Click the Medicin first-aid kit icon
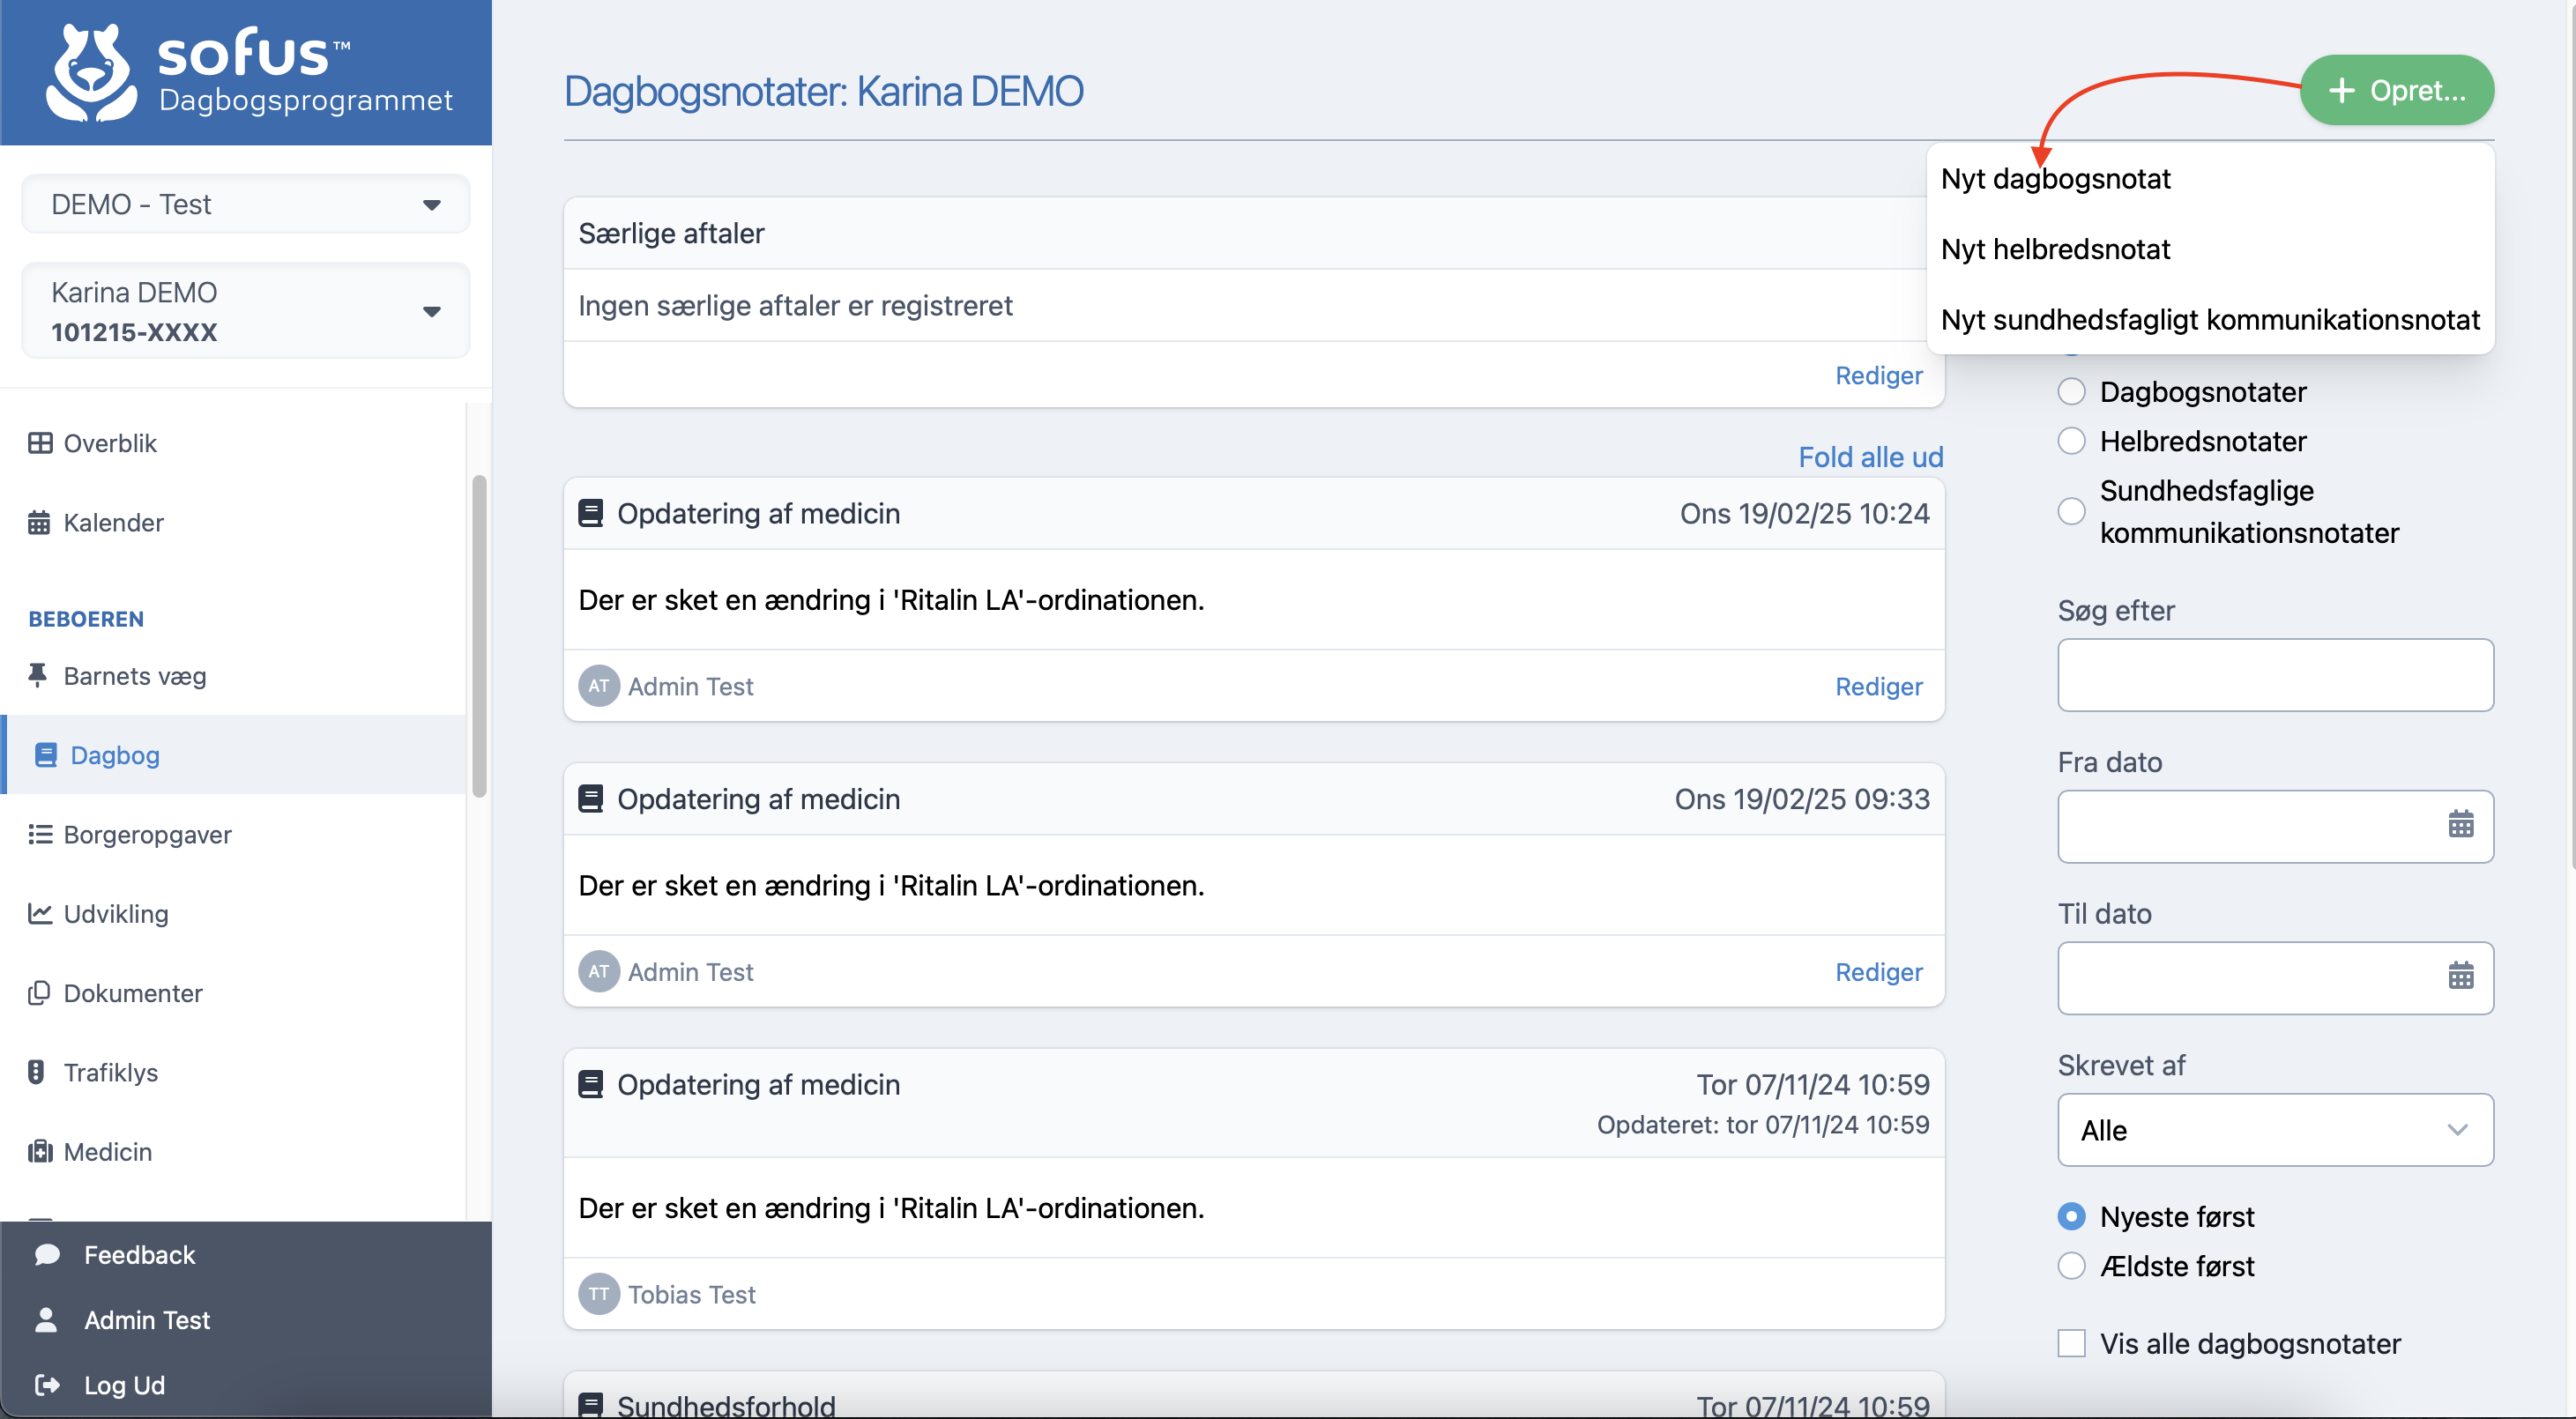The image size is (2576, 1419). pyautogui.click(x=39, y=1151)
